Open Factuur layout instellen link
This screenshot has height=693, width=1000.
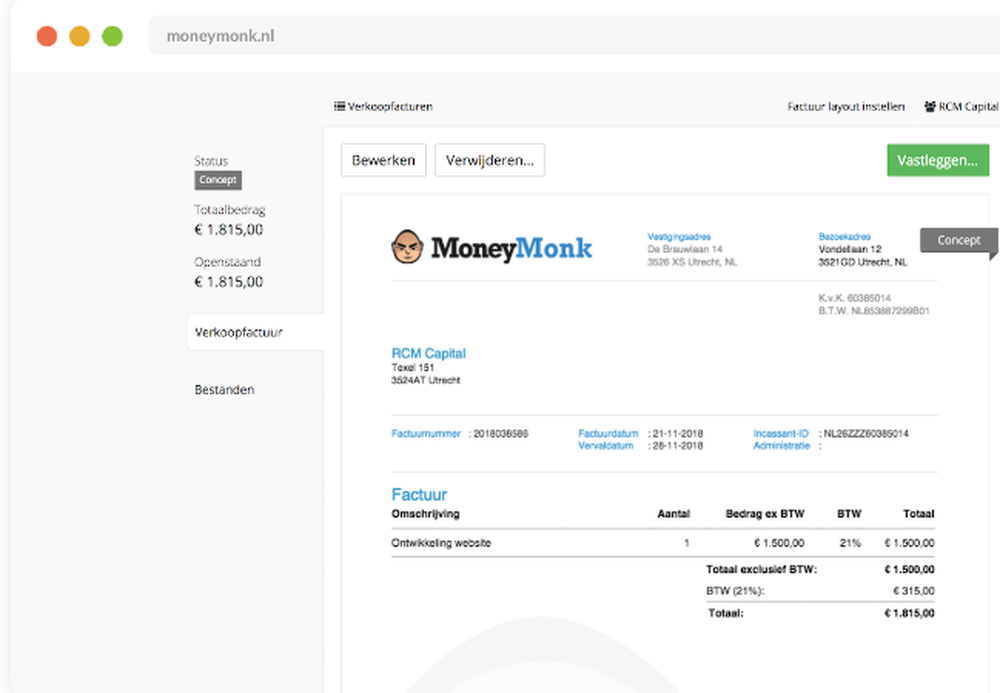click(846, 106)
